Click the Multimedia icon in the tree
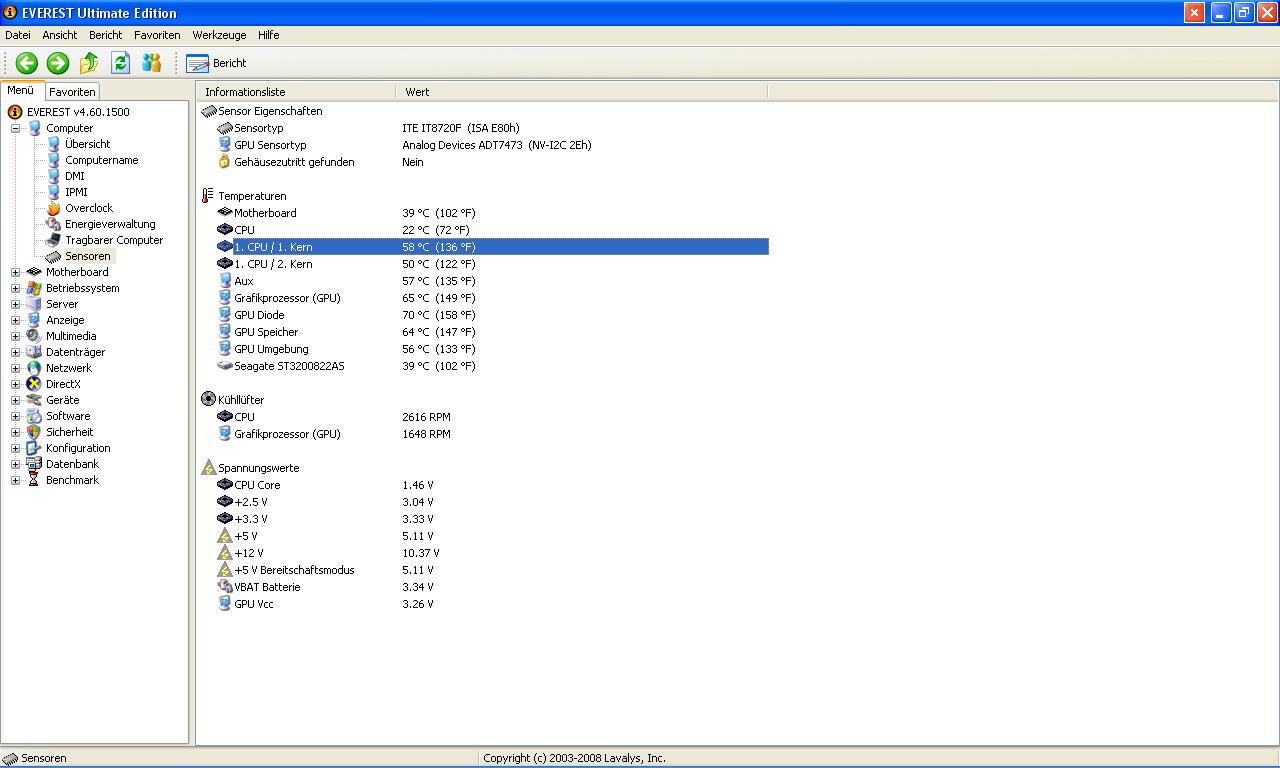This screenshot has height=768, width=1280. pyautogui.click(x=35, y=336)
